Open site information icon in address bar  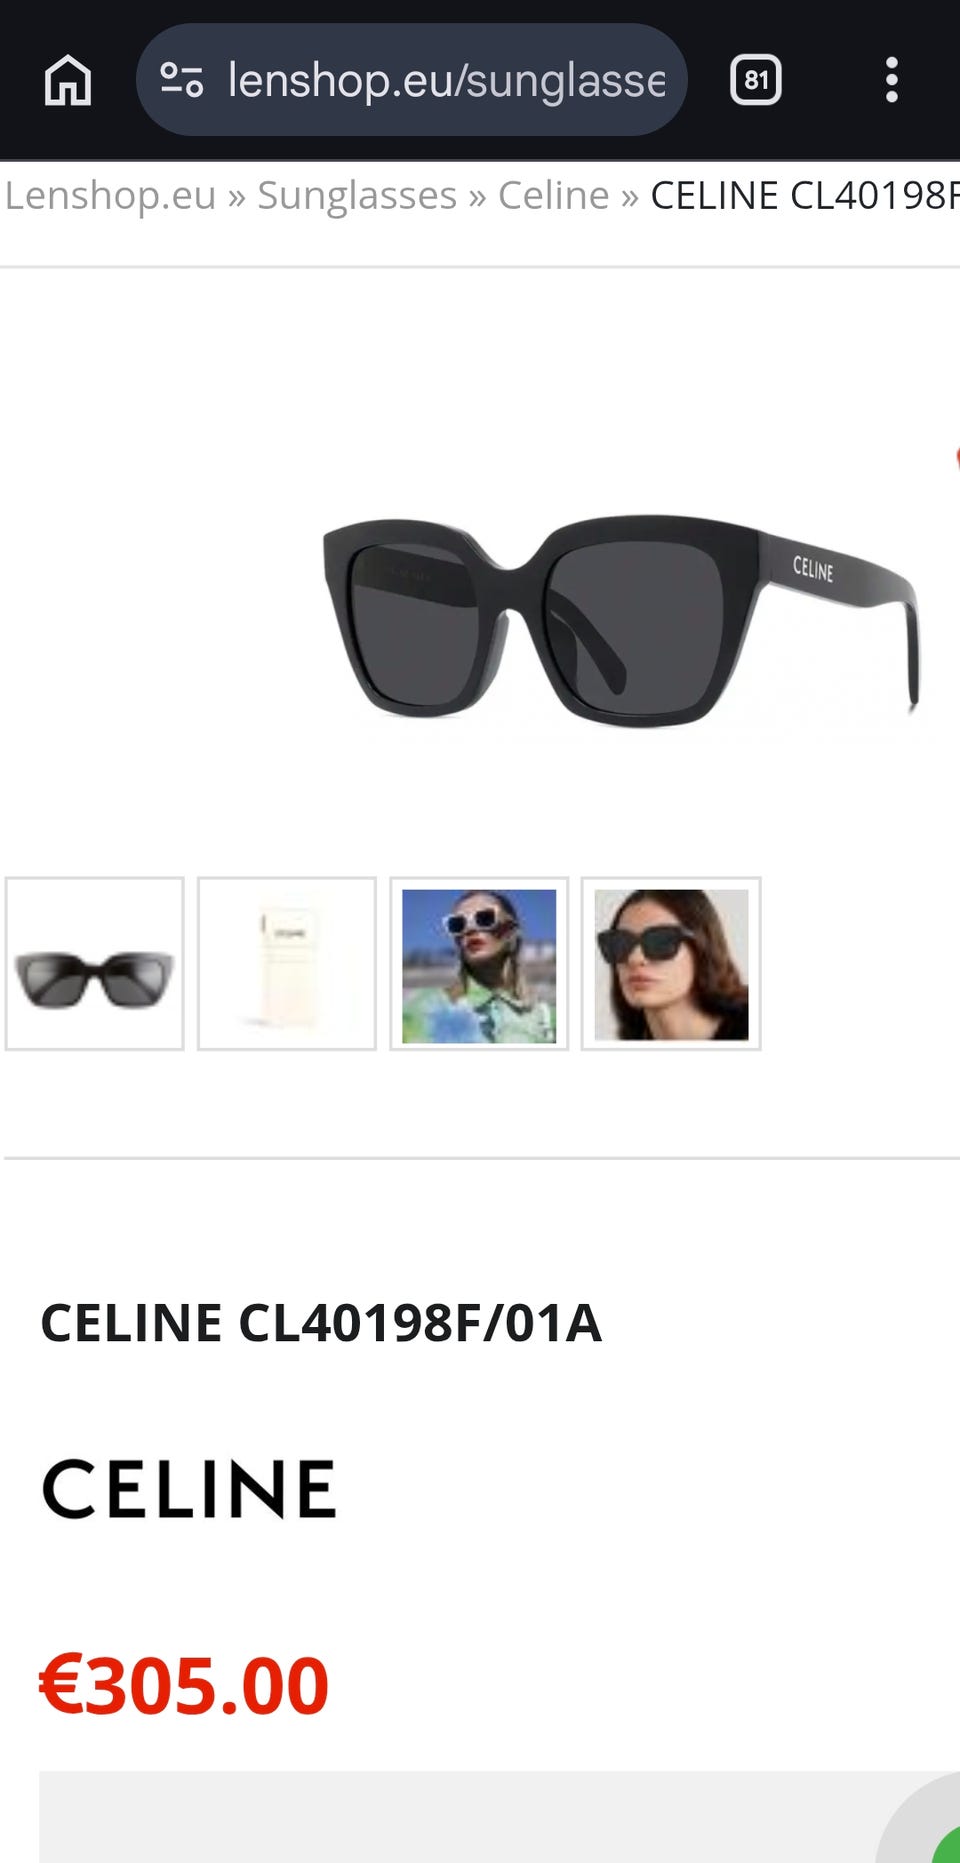pyautogui.click(x=182, y=80)
